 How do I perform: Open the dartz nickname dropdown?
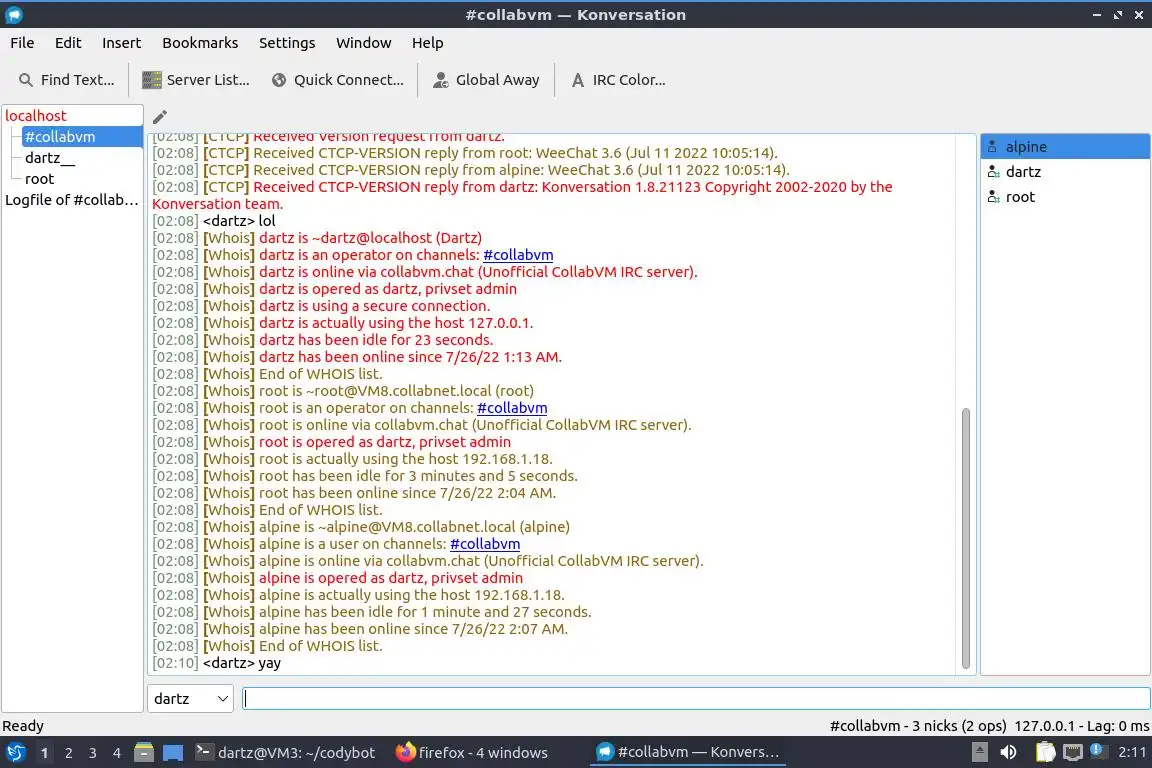click(x=190, y=699)
